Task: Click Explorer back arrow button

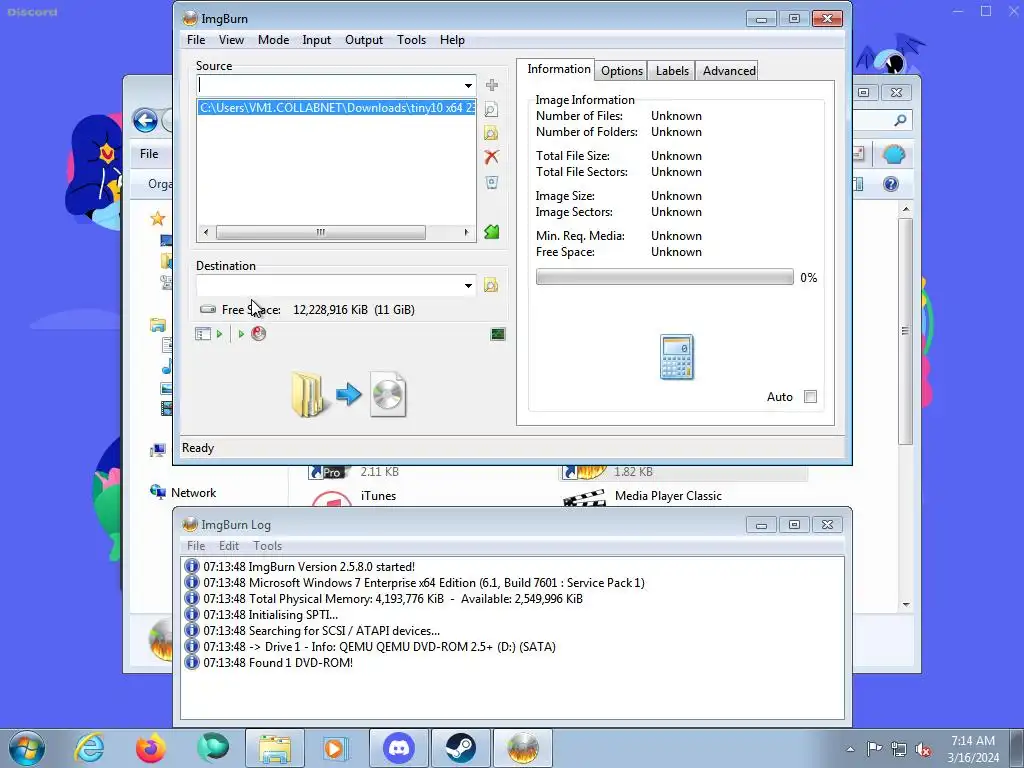Action: click(x=145, y=120)
